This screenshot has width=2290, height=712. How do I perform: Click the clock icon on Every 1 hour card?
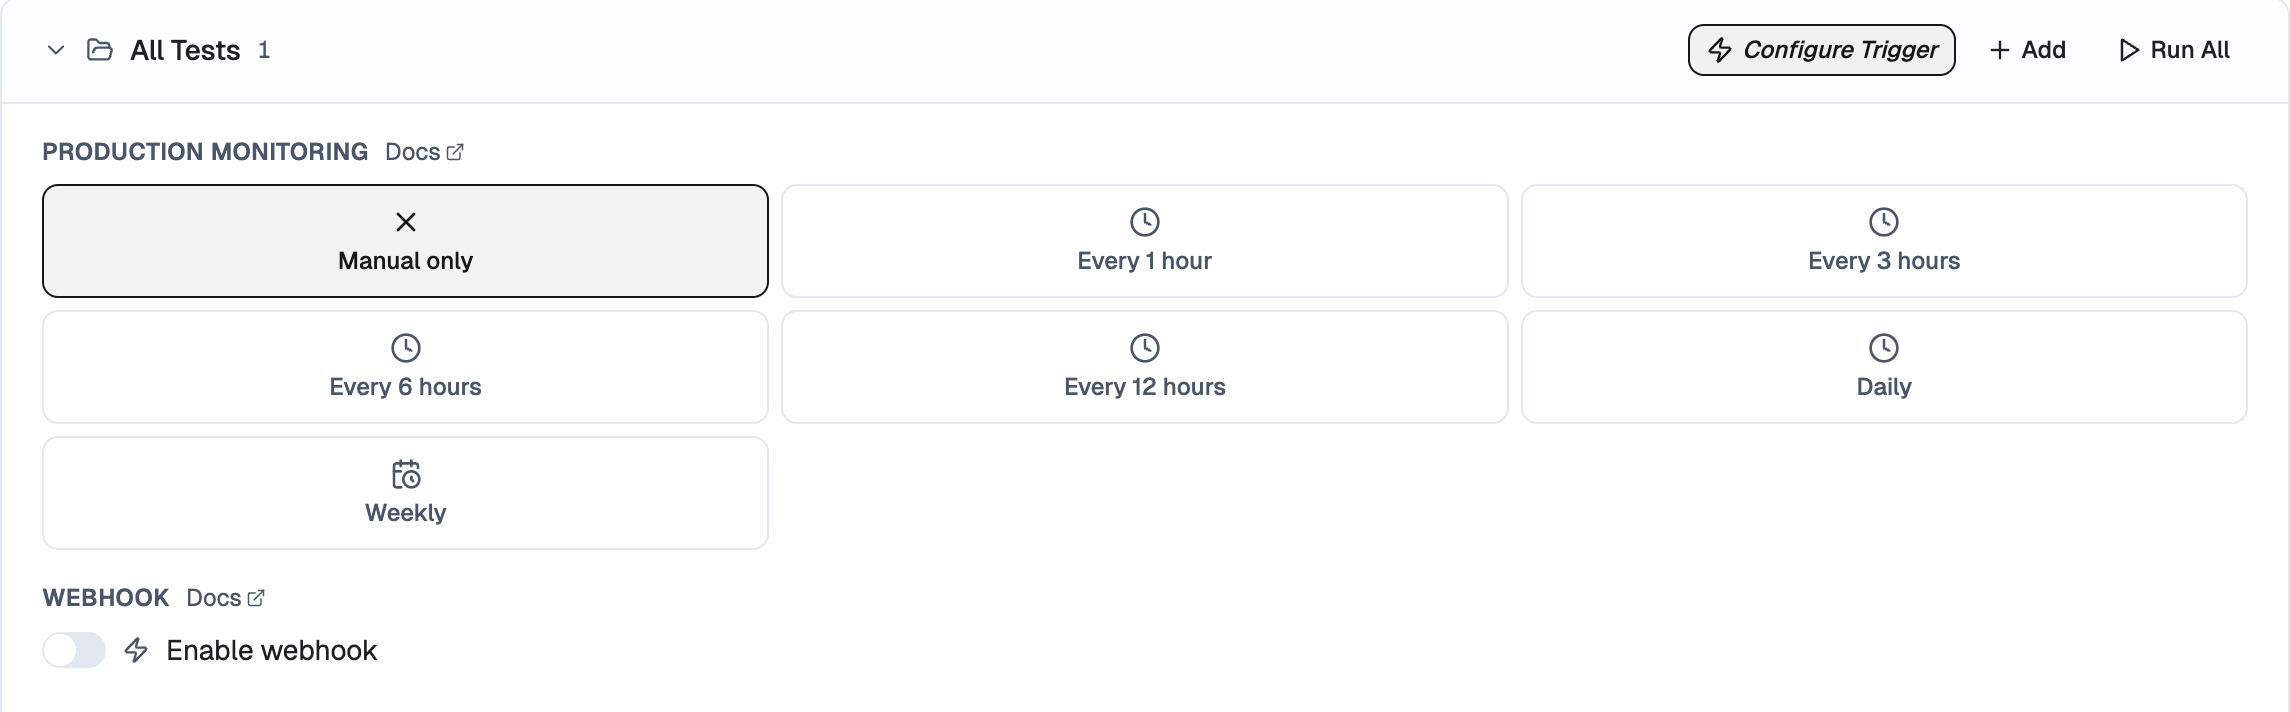point(1144,223)
